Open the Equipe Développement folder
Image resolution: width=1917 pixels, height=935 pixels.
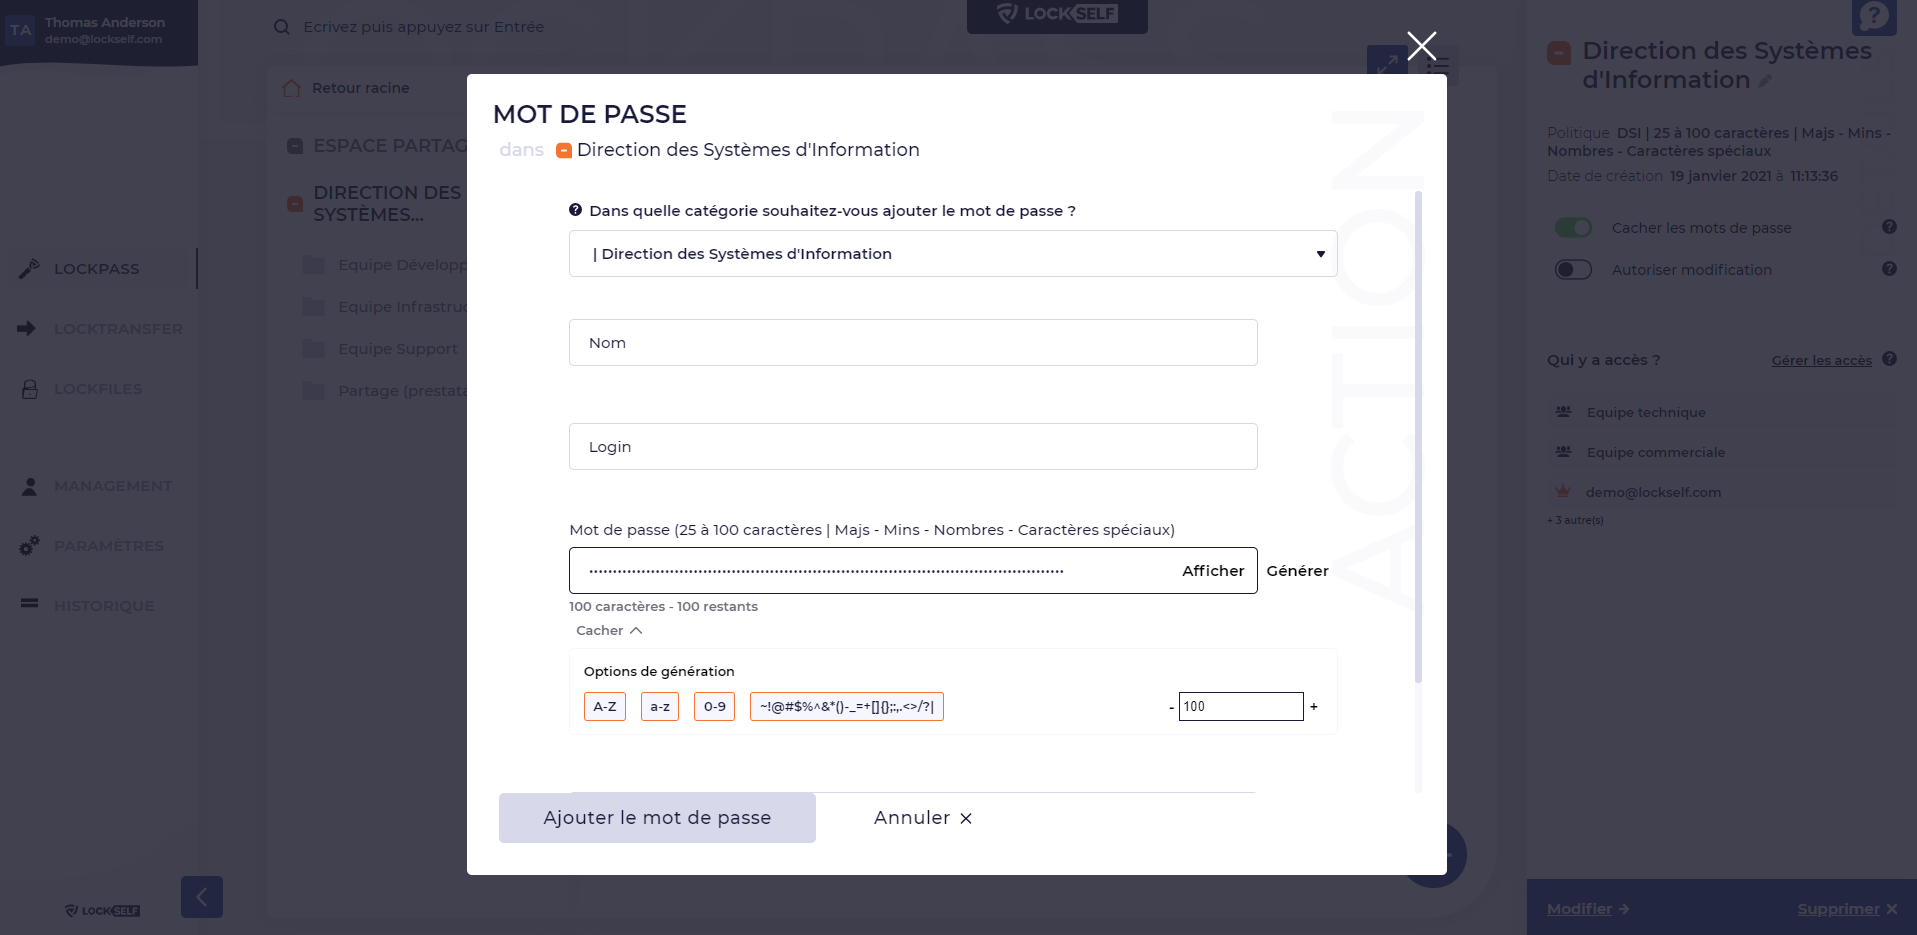coord(385,265)
